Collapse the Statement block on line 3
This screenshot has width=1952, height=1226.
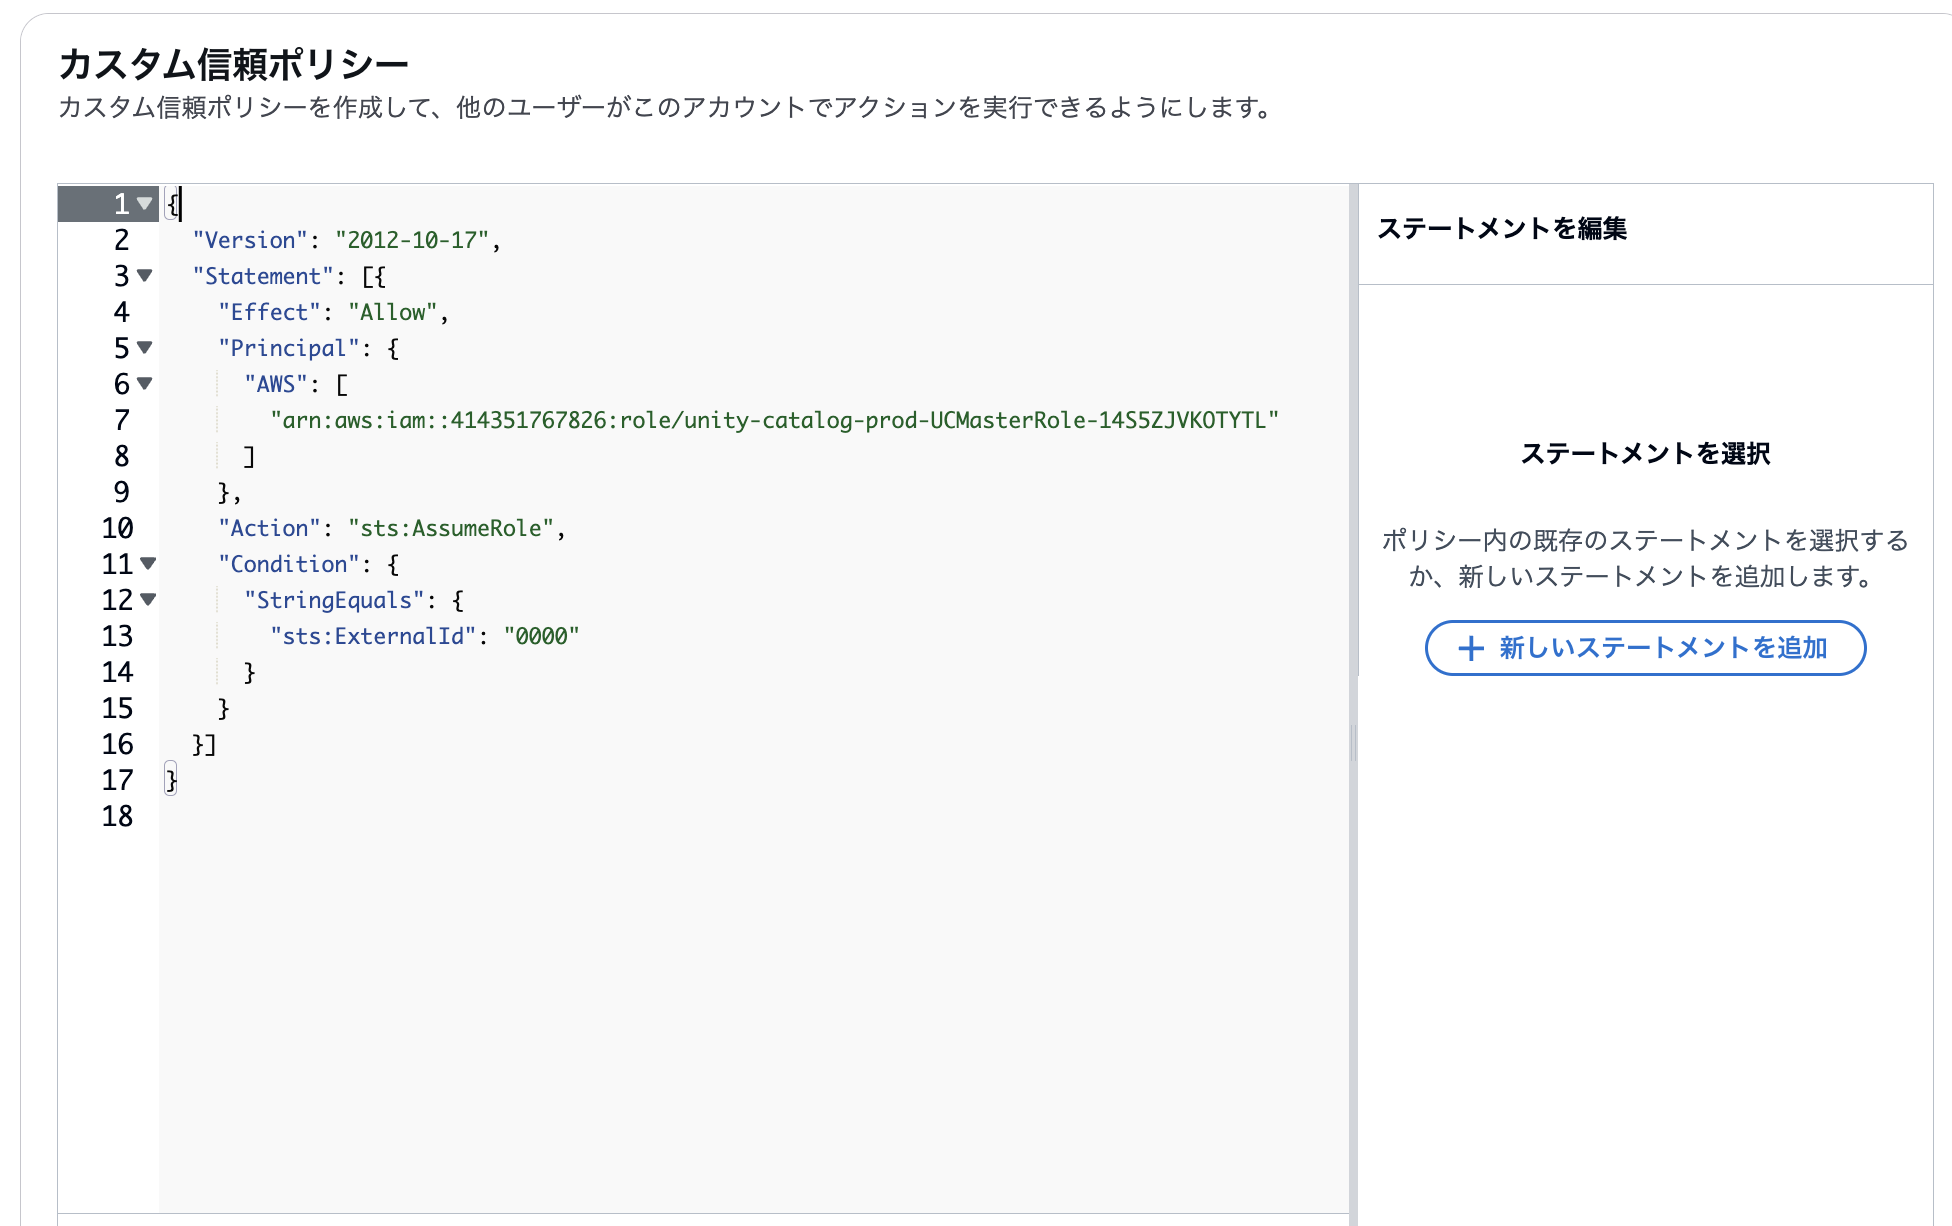pos(145,275)
